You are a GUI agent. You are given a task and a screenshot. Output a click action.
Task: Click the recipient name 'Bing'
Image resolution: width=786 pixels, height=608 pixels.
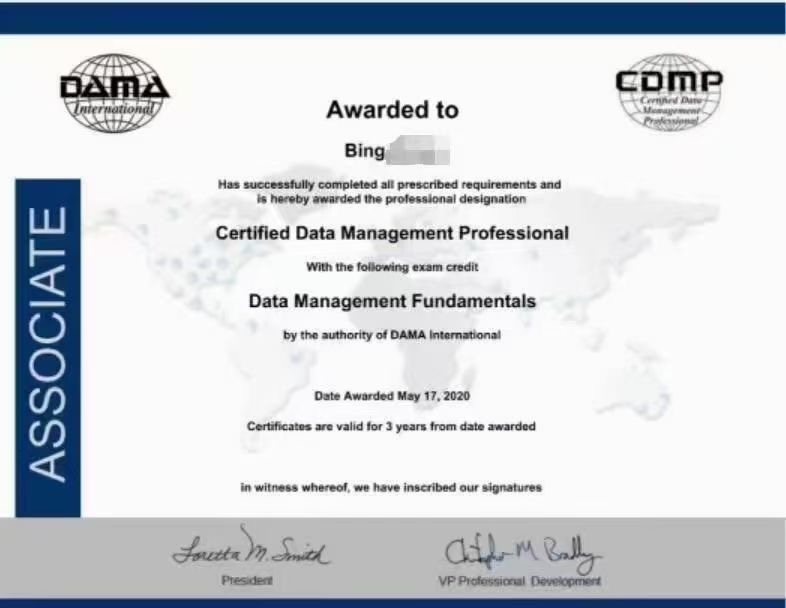coord(364,150)
